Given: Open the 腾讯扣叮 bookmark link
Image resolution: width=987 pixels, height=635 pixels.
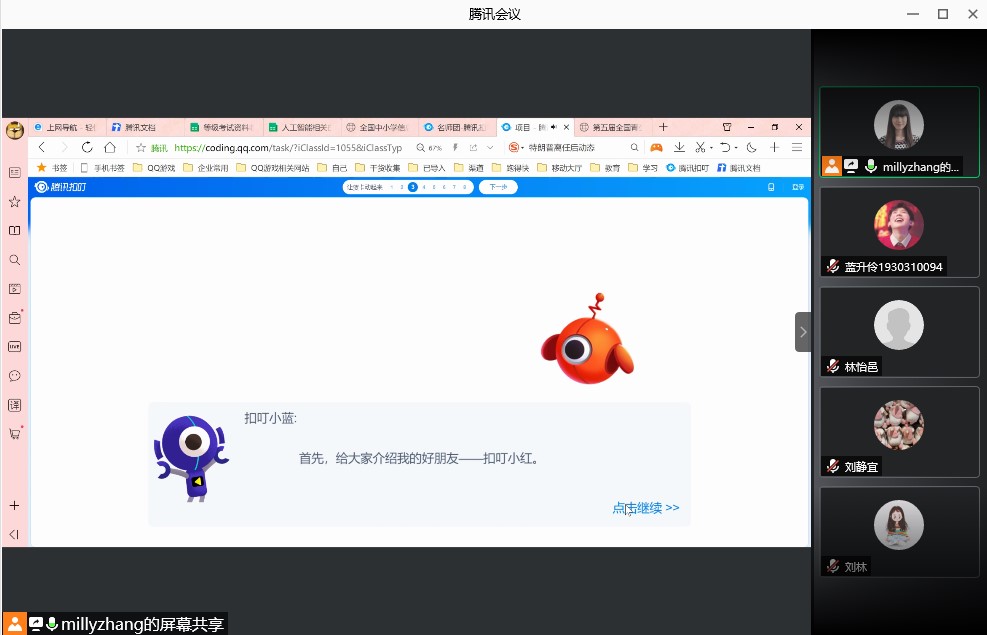Looking at the screenshot, I should pyautogui.click(x=687, y=168).
